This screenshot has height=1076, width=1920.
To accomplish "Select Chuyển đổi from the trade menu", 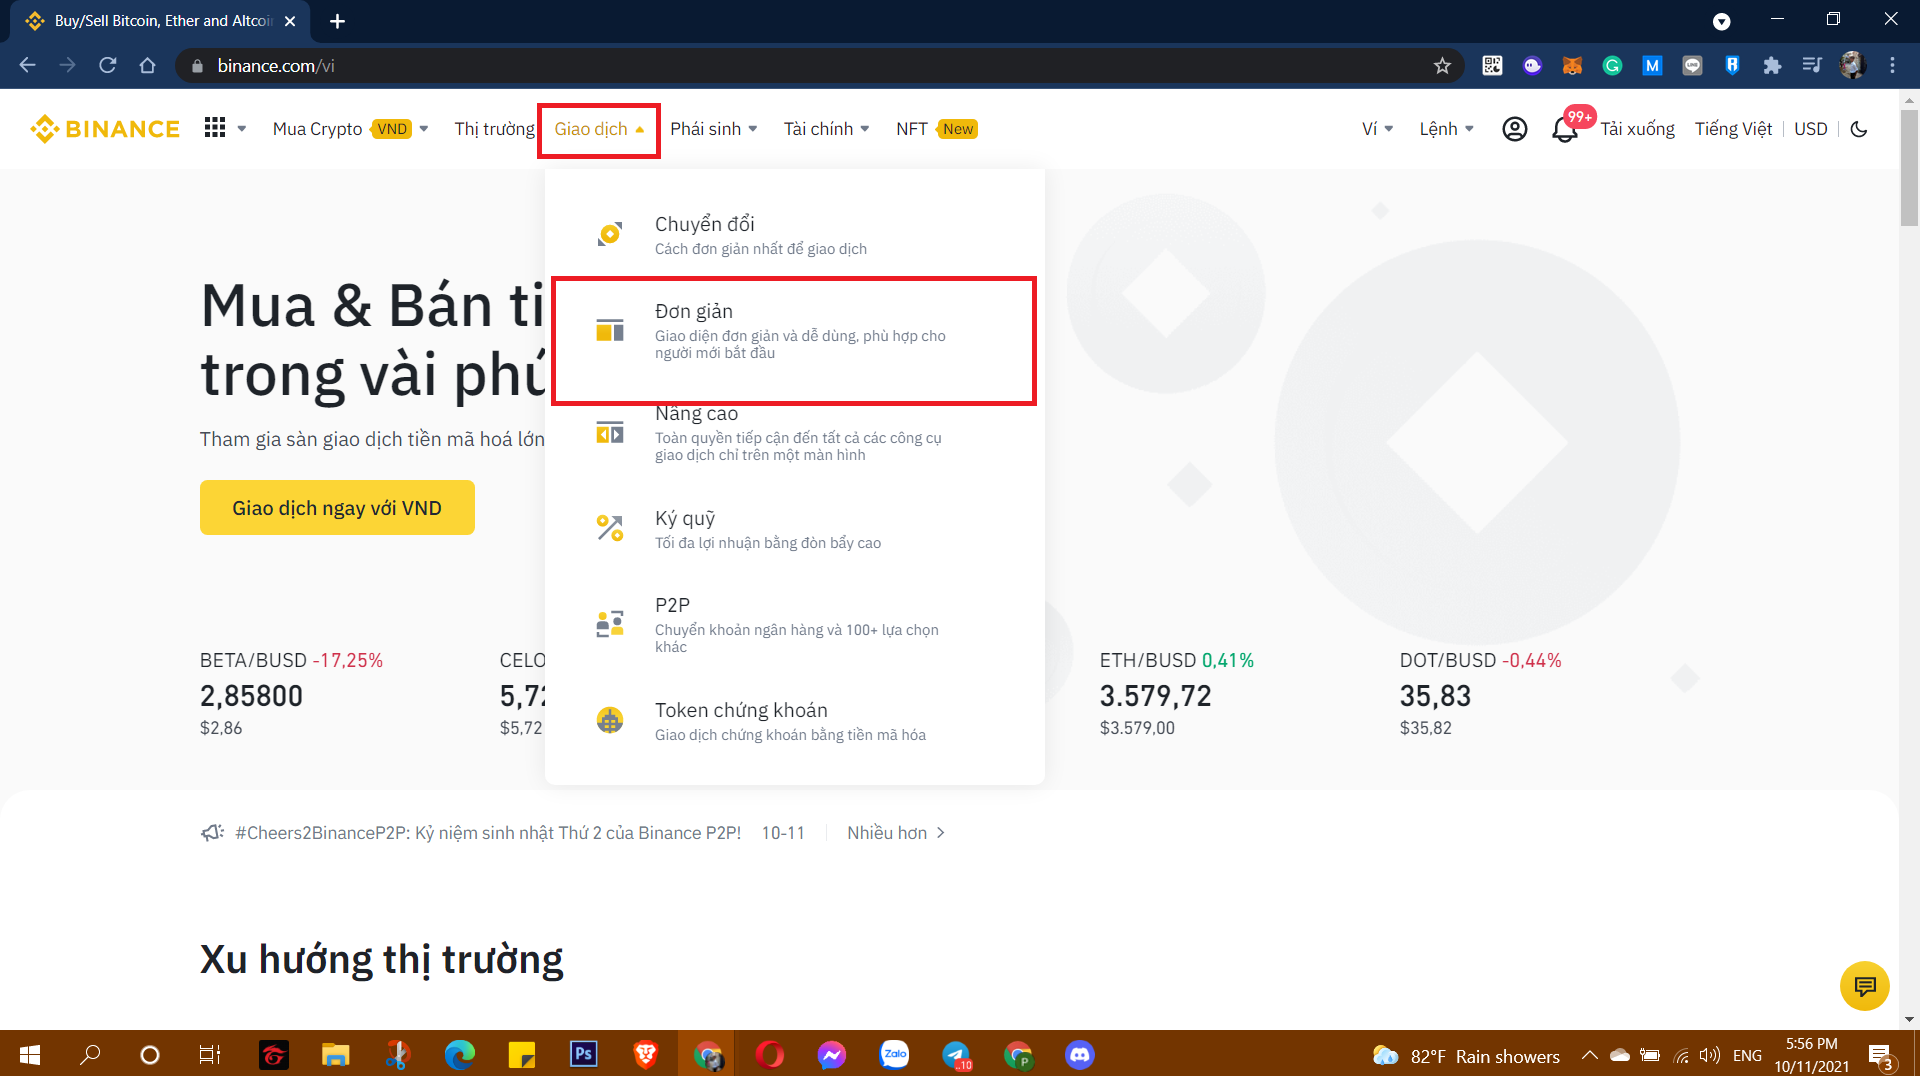I will 795,235.
